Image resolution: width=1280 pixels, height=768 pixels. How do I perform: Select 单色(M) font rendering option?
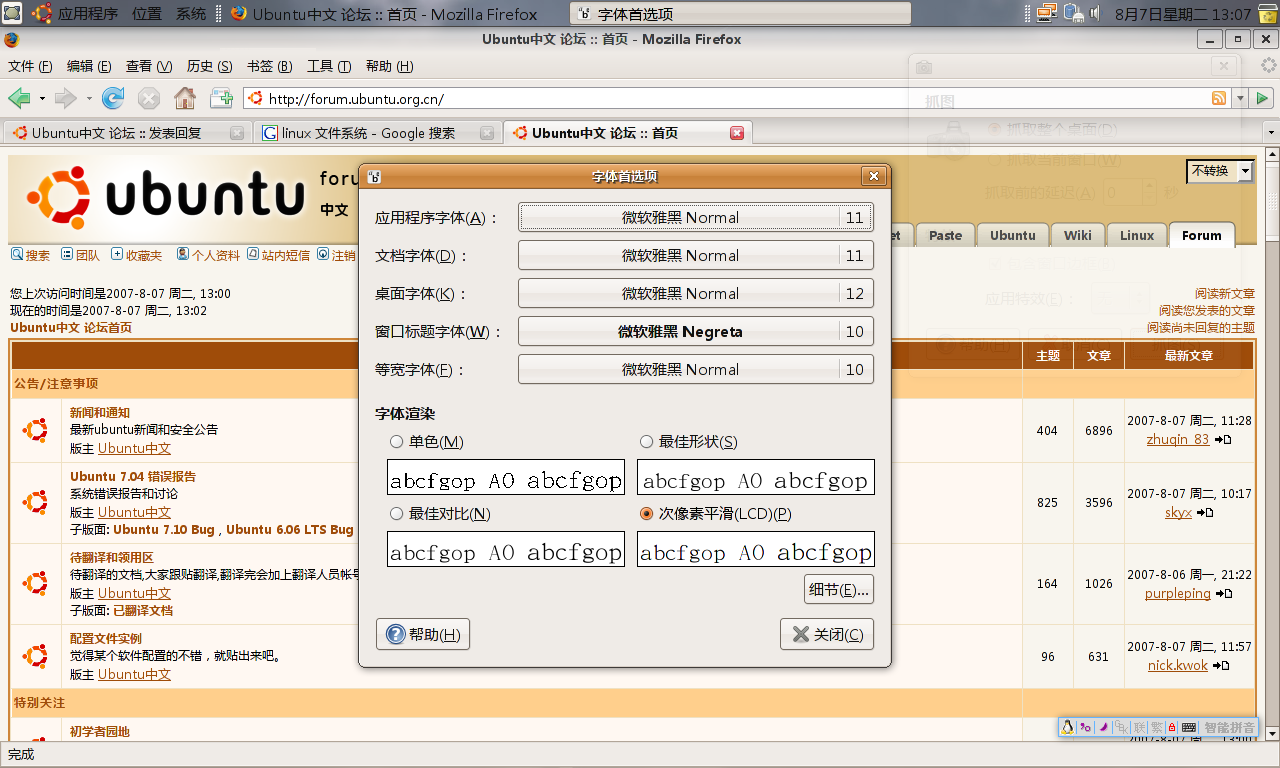click(427, 442)
